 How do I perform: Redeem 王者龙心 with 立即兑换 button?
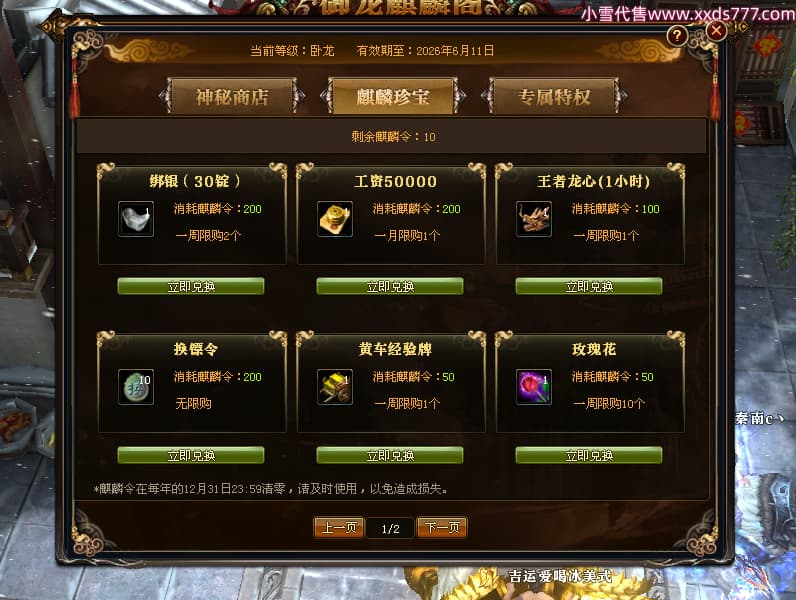(x=589, y=286)
